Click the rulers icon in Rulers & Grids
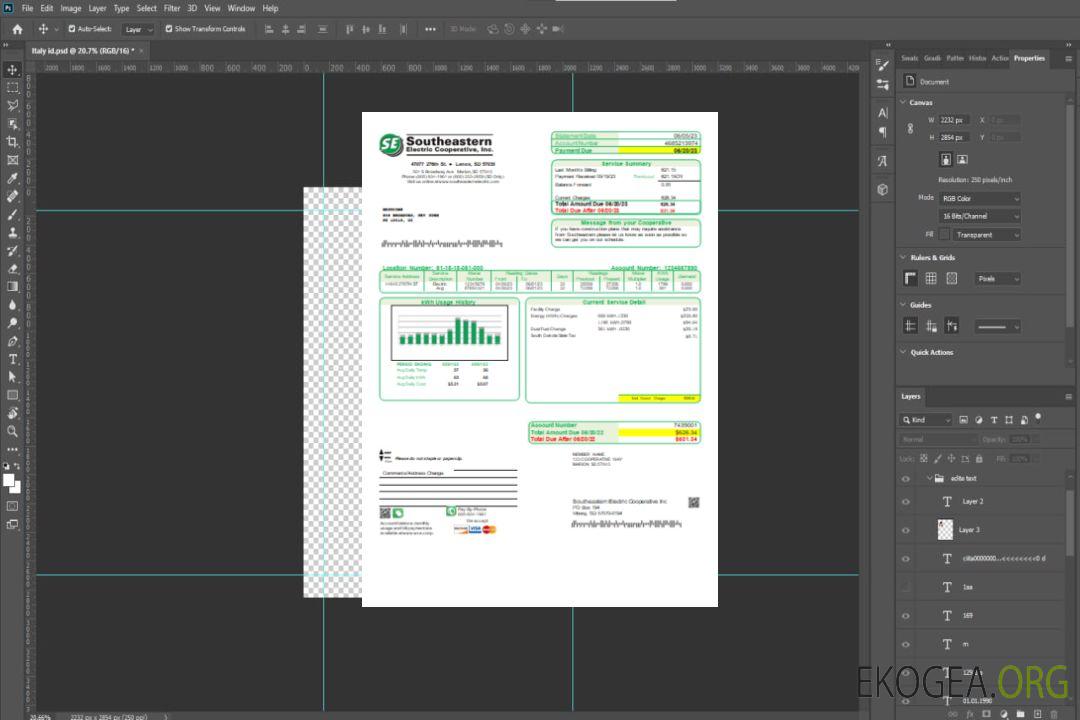 911,279
